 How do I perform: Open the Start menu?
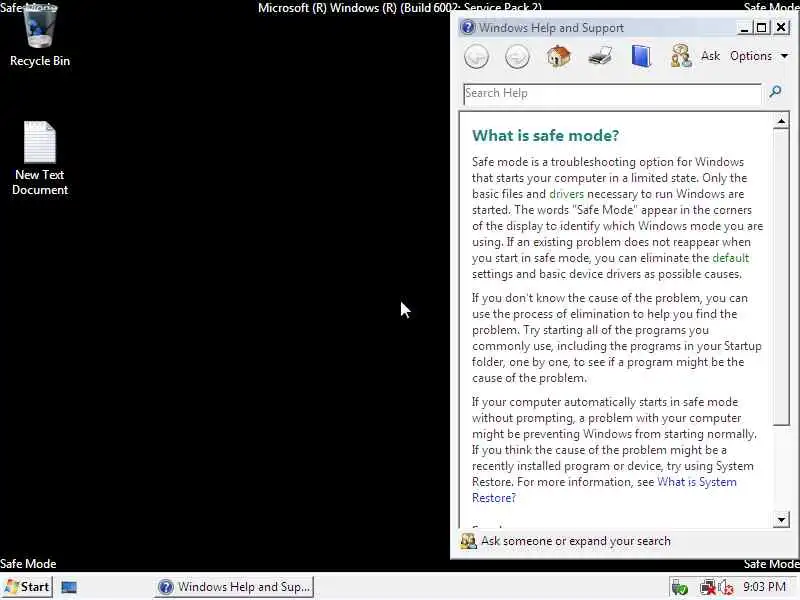point(27,587)
